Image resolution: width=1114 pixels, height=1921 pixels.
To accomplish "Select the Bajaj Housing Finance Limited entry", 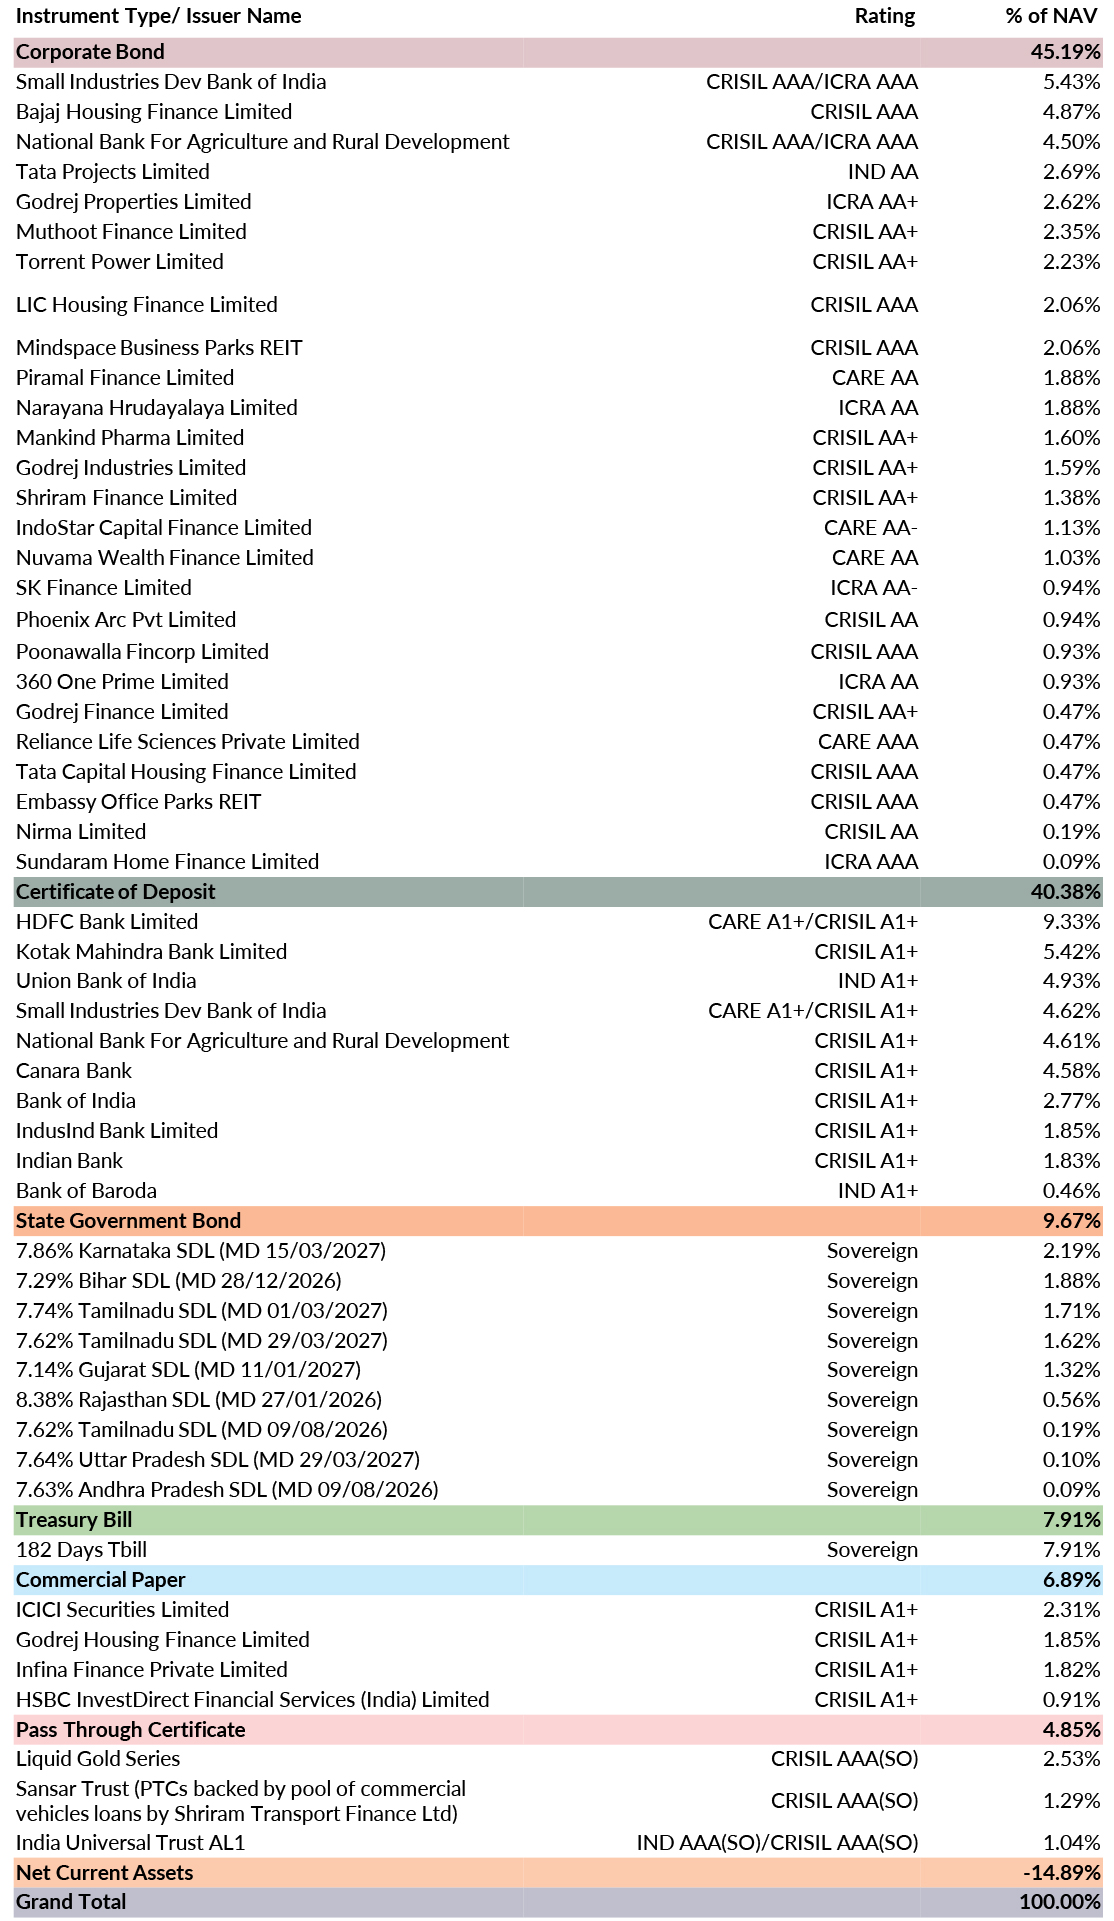I will (x=154, y=112).
